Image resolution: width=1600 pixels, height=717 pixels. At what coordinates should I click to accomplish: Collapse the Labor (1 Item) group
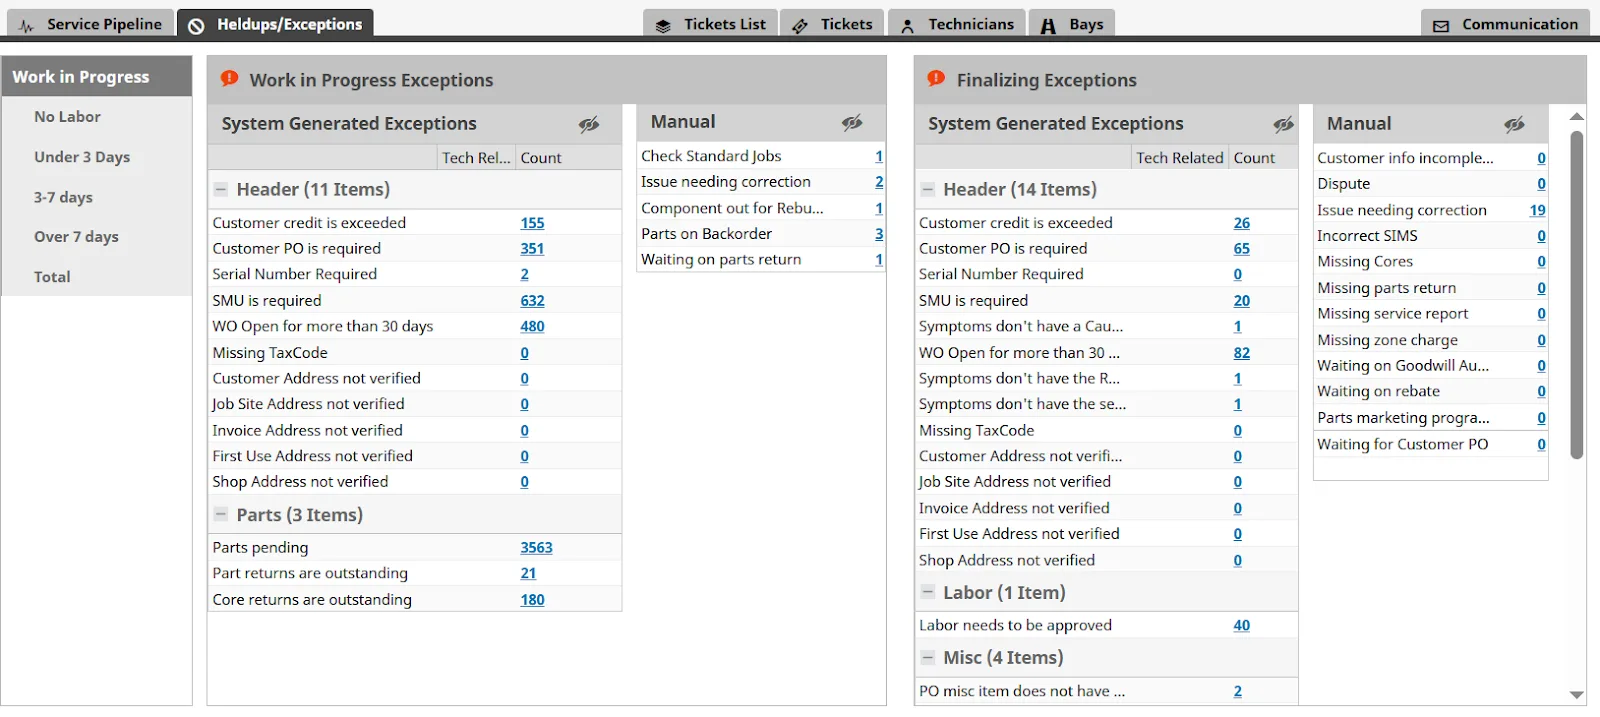click(x=928, y=592)
